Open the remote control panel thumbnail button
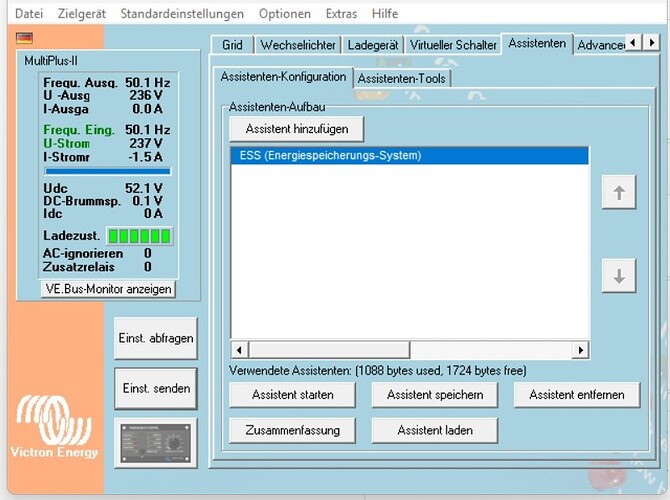The width and height of the screenshot is (670, 500). tap(156, 443)
